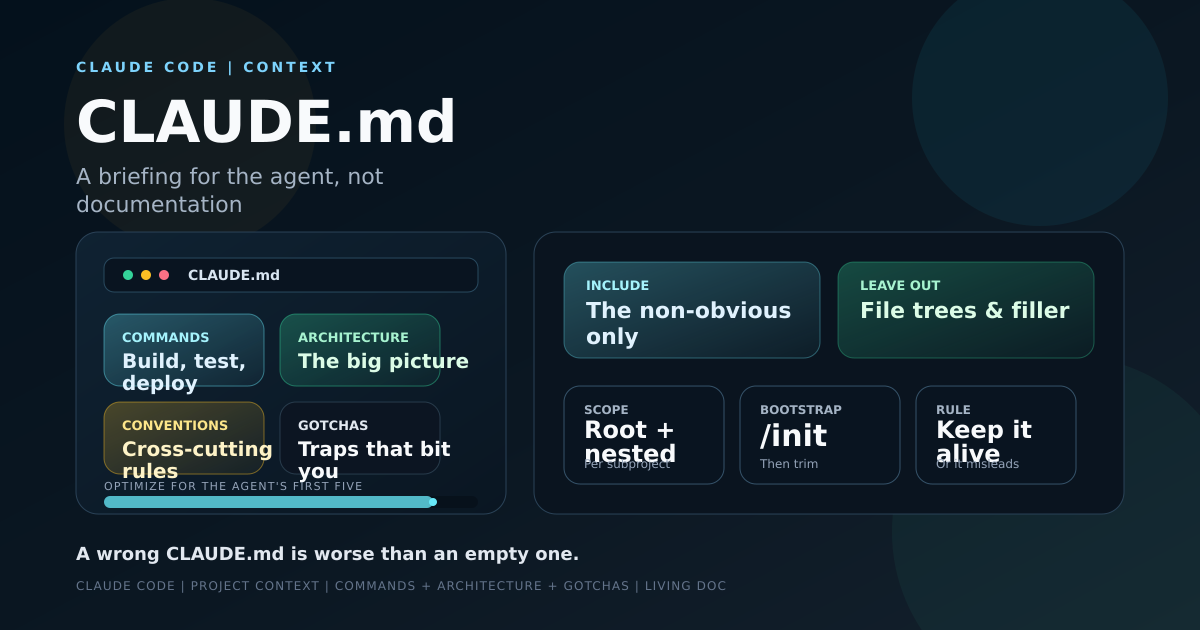Click the green dot in CLAUDE.md title bar

pos(128,275)
